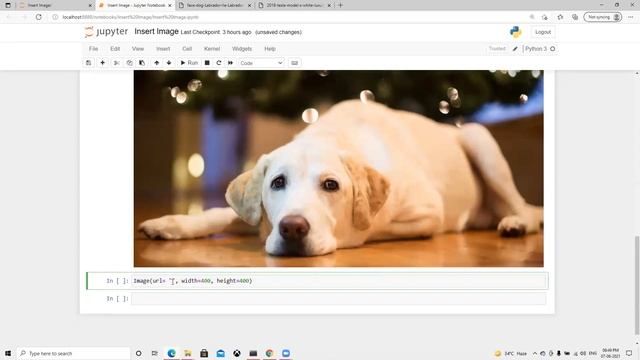The image size is (640, 360).
Task: Open Microsoft Store from the taskbar
Action: (x=204, y=353)
